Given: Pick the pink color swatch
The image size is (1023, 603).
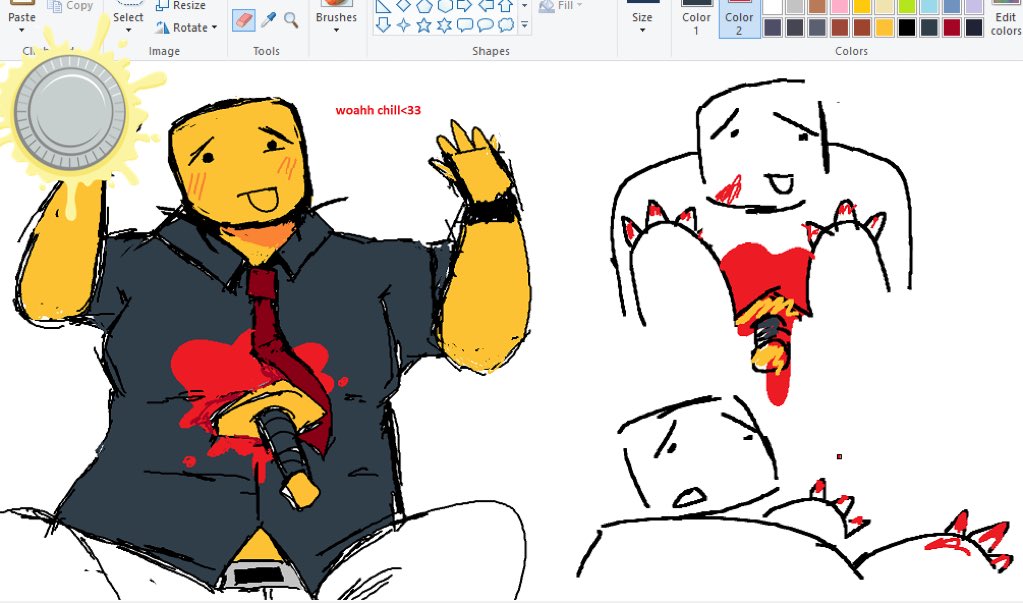Looking at the screenshot, I should pos(840,7).
